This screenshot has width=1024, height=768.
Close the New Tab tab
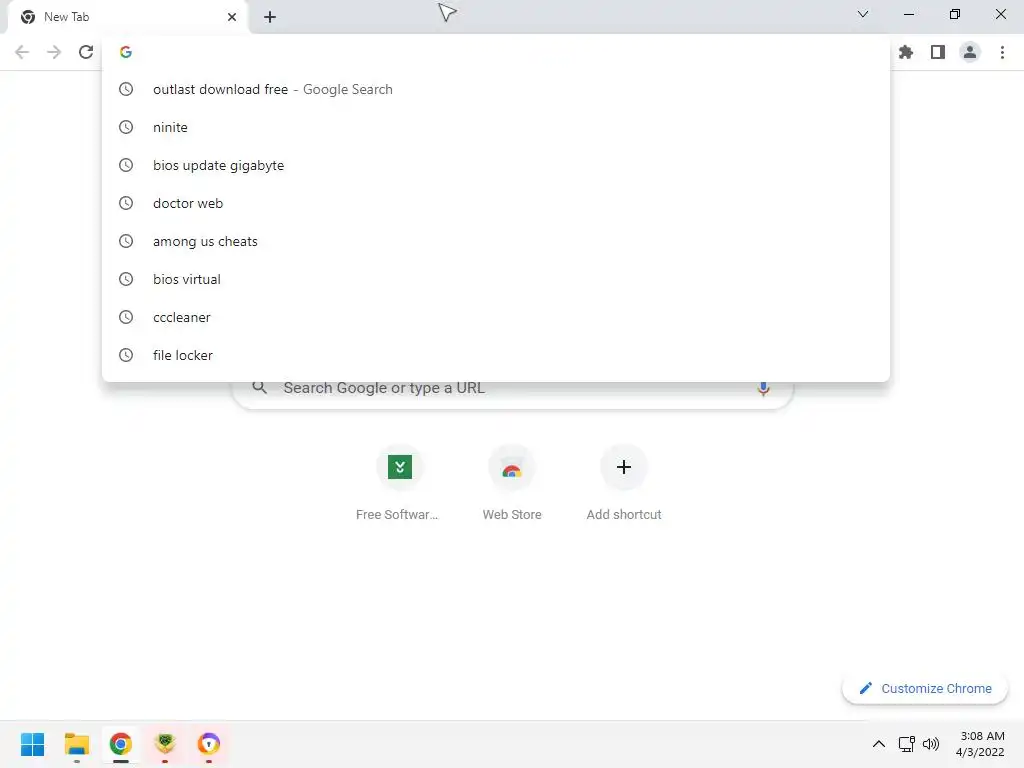pyautogui.click(x=232, y=17)
